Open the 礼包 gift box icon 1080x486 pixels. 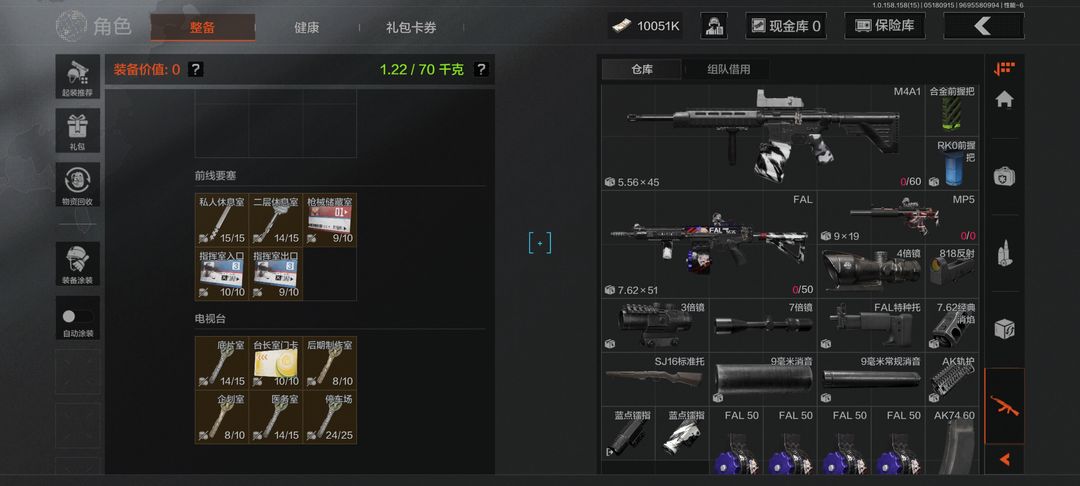coord(78,130)
